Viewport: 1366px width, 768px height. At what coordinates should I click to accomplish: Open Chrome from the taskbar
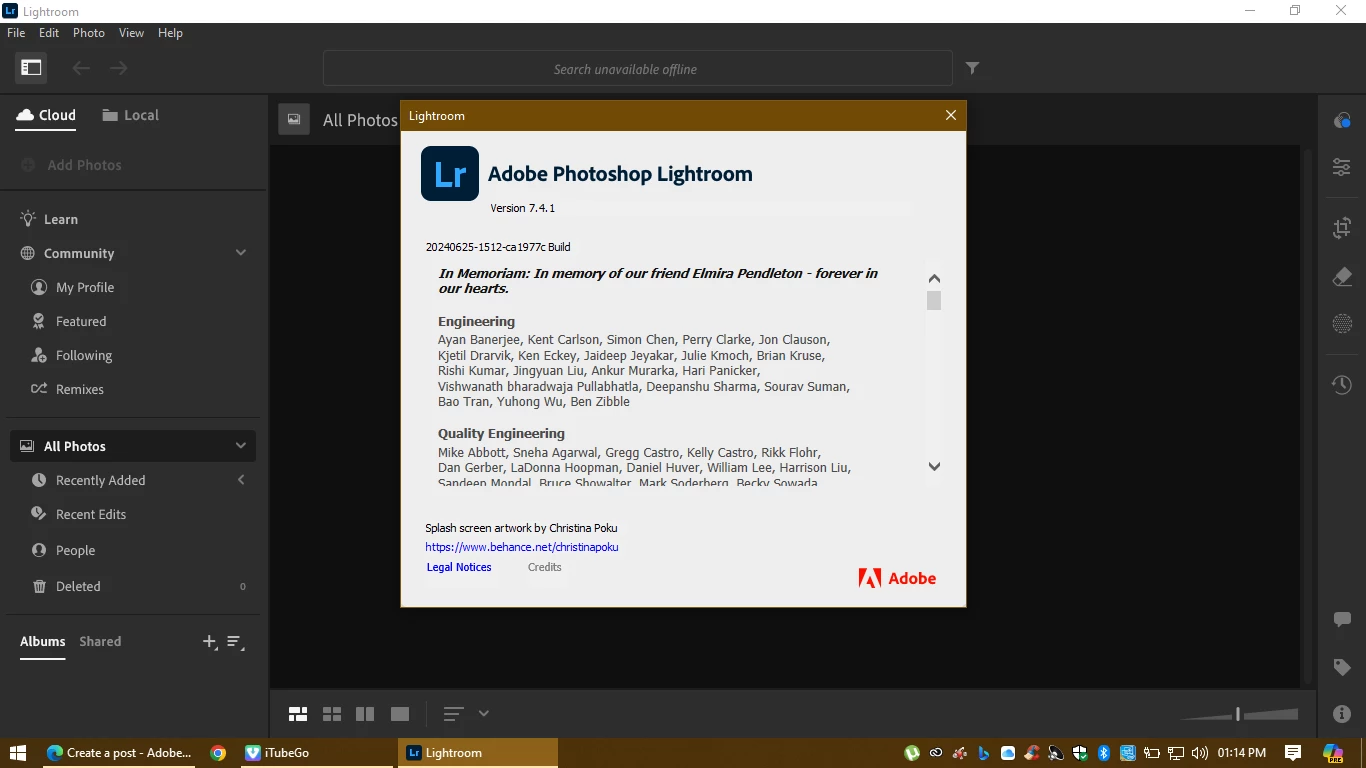[x=218, y=753]
